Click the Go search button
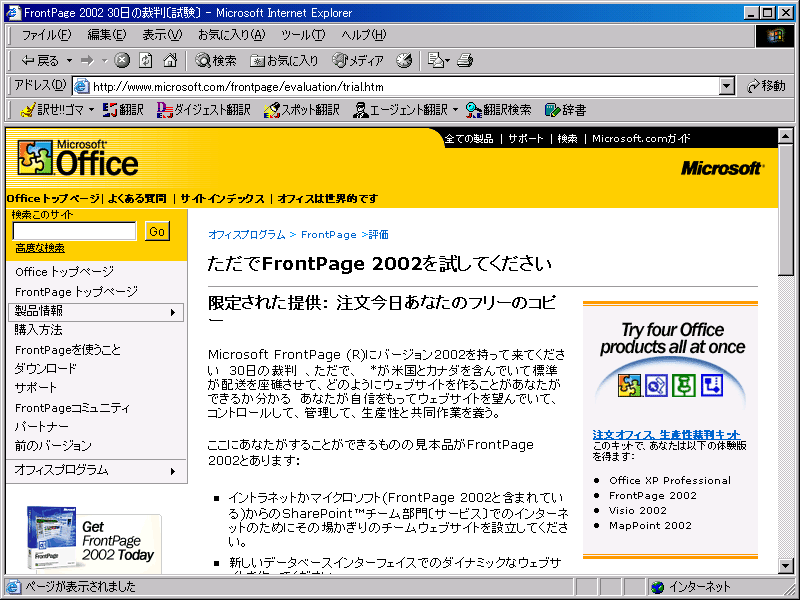Screen dimensions: 800x600 (x=157, y=232)
